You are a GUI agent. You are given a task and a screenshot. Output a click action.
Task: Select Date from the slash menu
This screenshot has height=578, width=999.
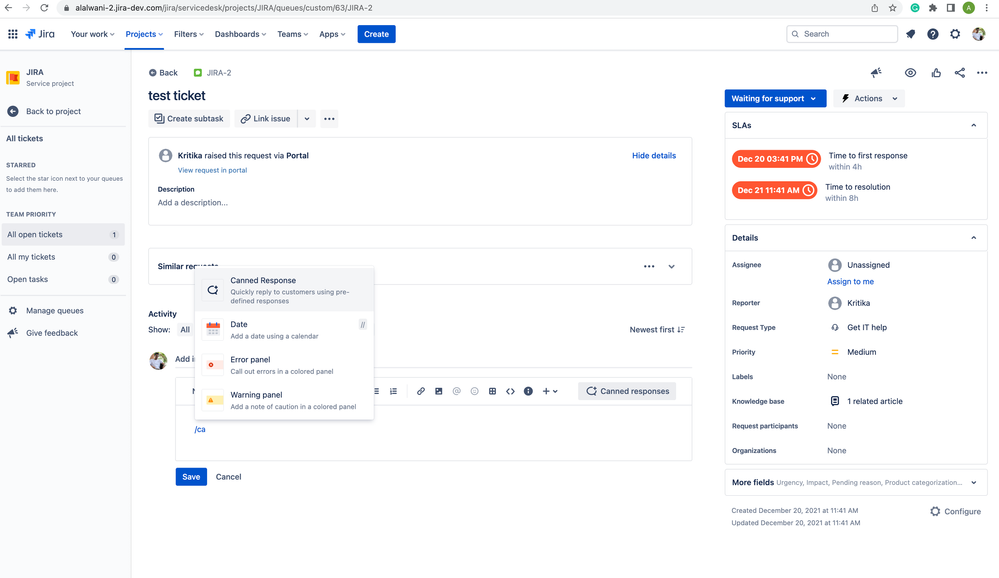click(284, 329)
